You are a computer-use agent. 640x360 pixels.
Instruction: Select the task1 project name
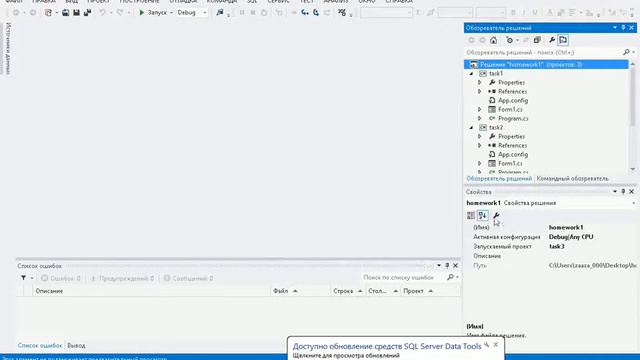click(x=496, y=73)
